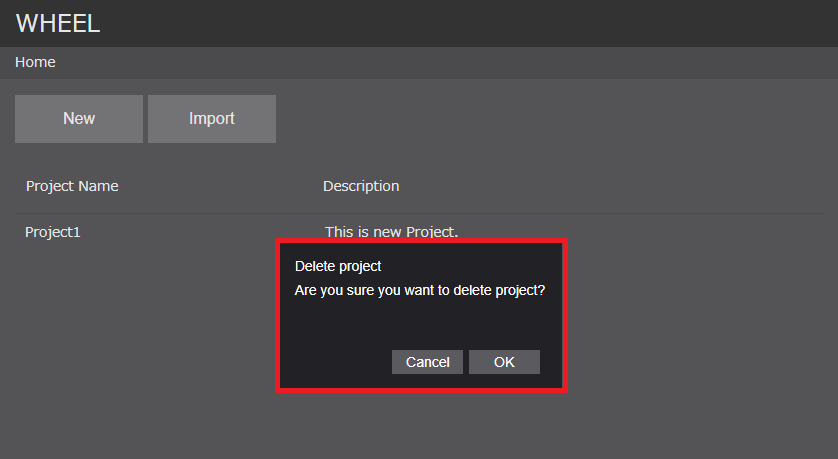
Task: Click the 'This is new Project.' description
Action: 391,231
